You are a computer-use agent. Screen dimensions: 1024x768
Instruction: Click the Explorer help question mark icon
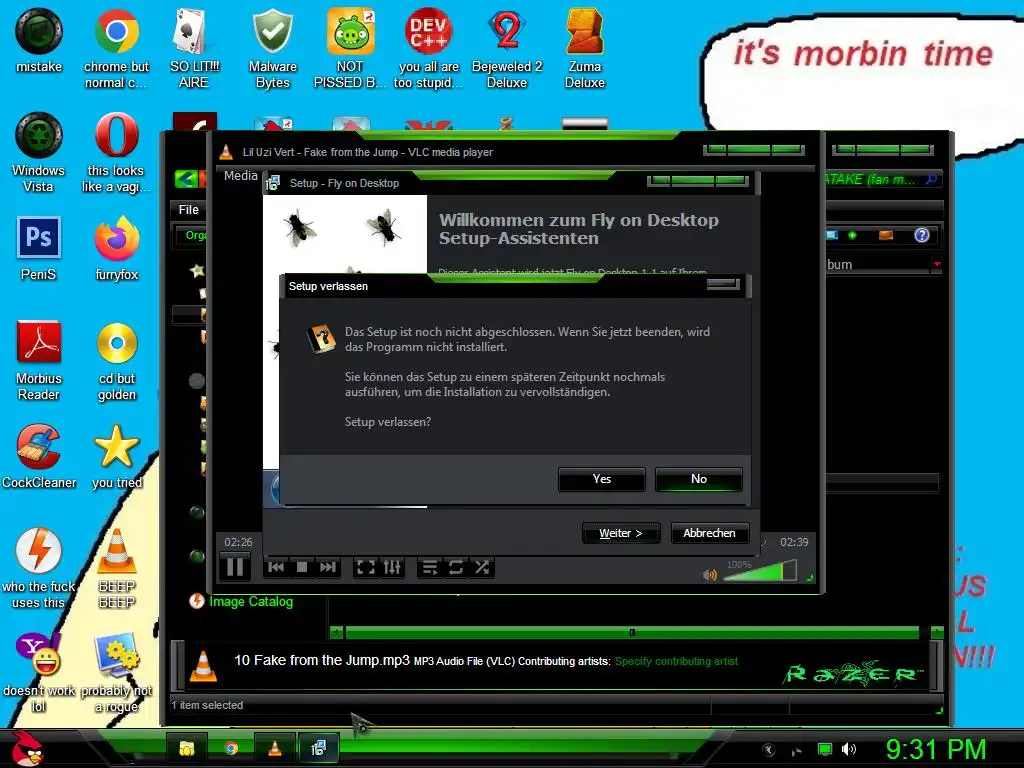click(x=921, y=235)
